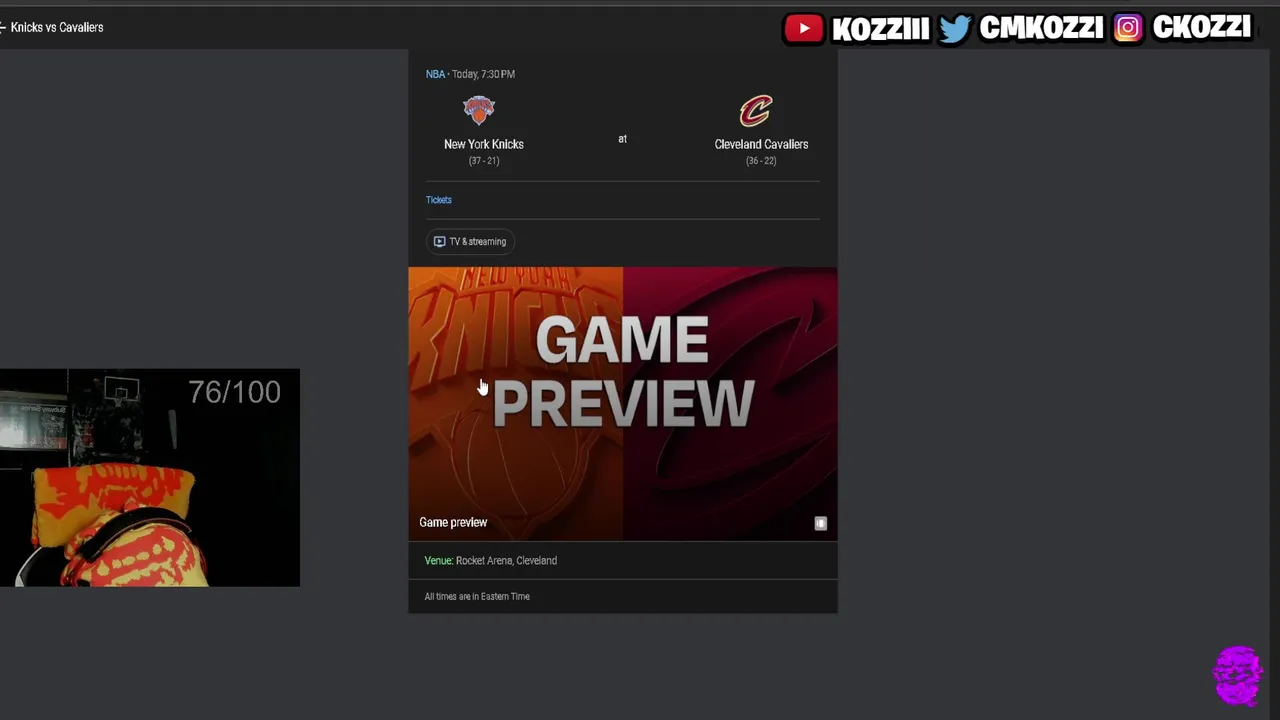Click the Cavaliers record (36 - 22)
The image size is (1280, 720).
761,161
